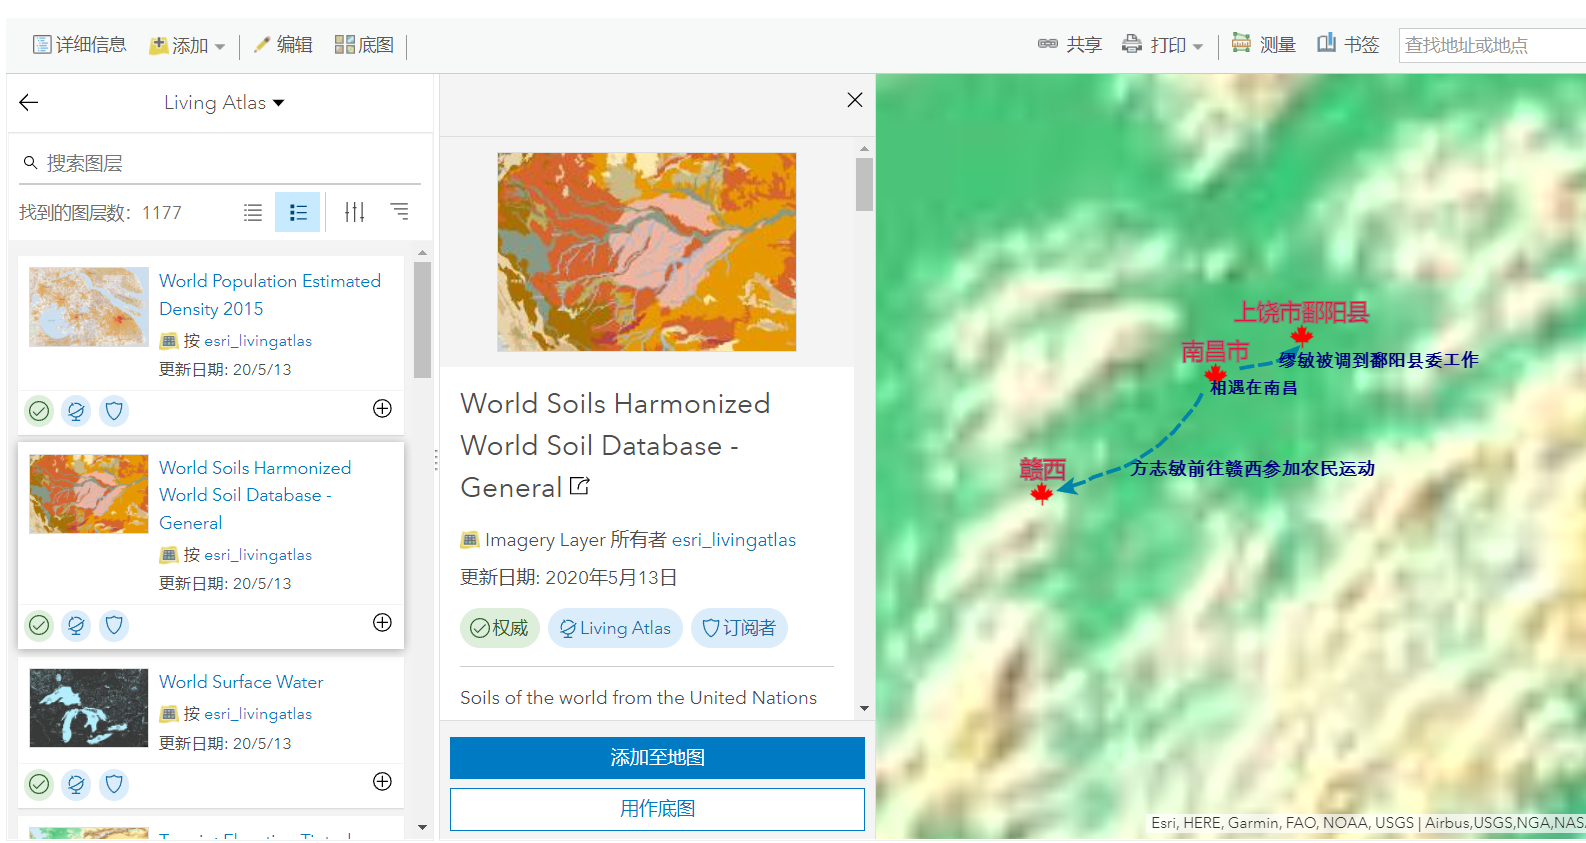This screenshot has width=1586, height=843.
Task: Click authoritative badge on World Surface Water card
Action: click(x=39, y=784)
